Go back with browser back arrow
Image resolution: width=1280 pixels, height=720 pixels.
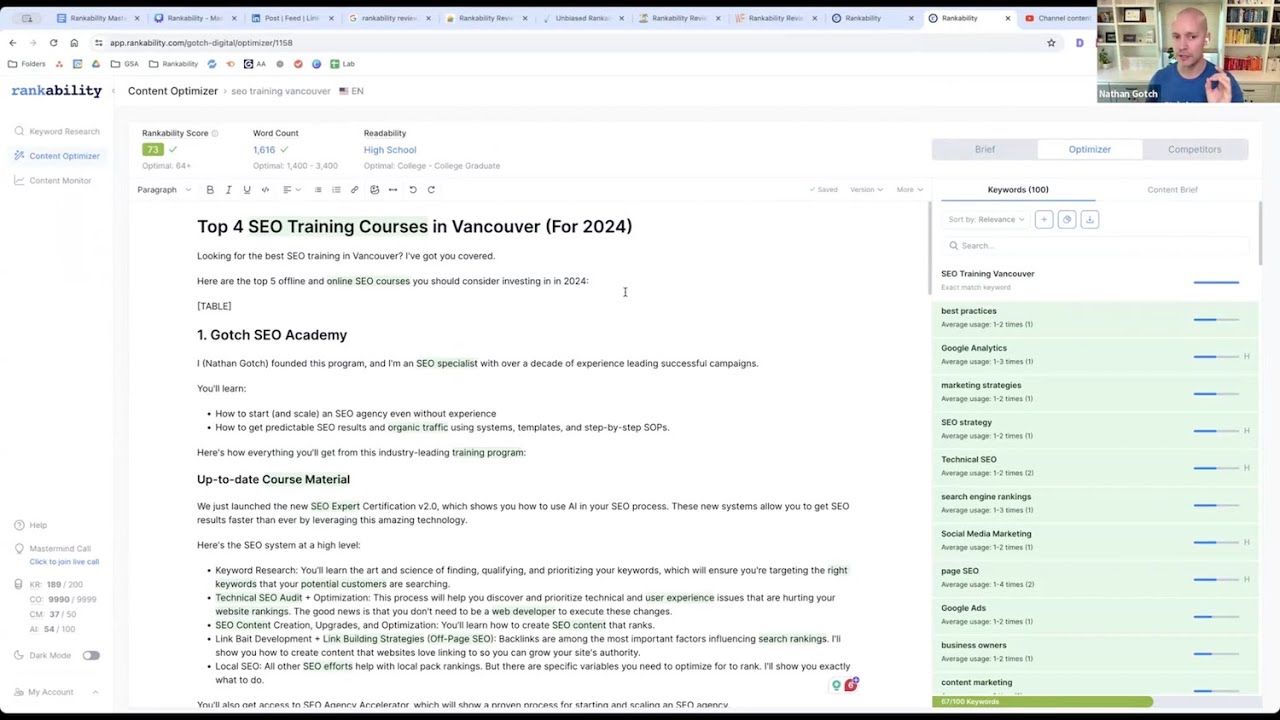12,43
